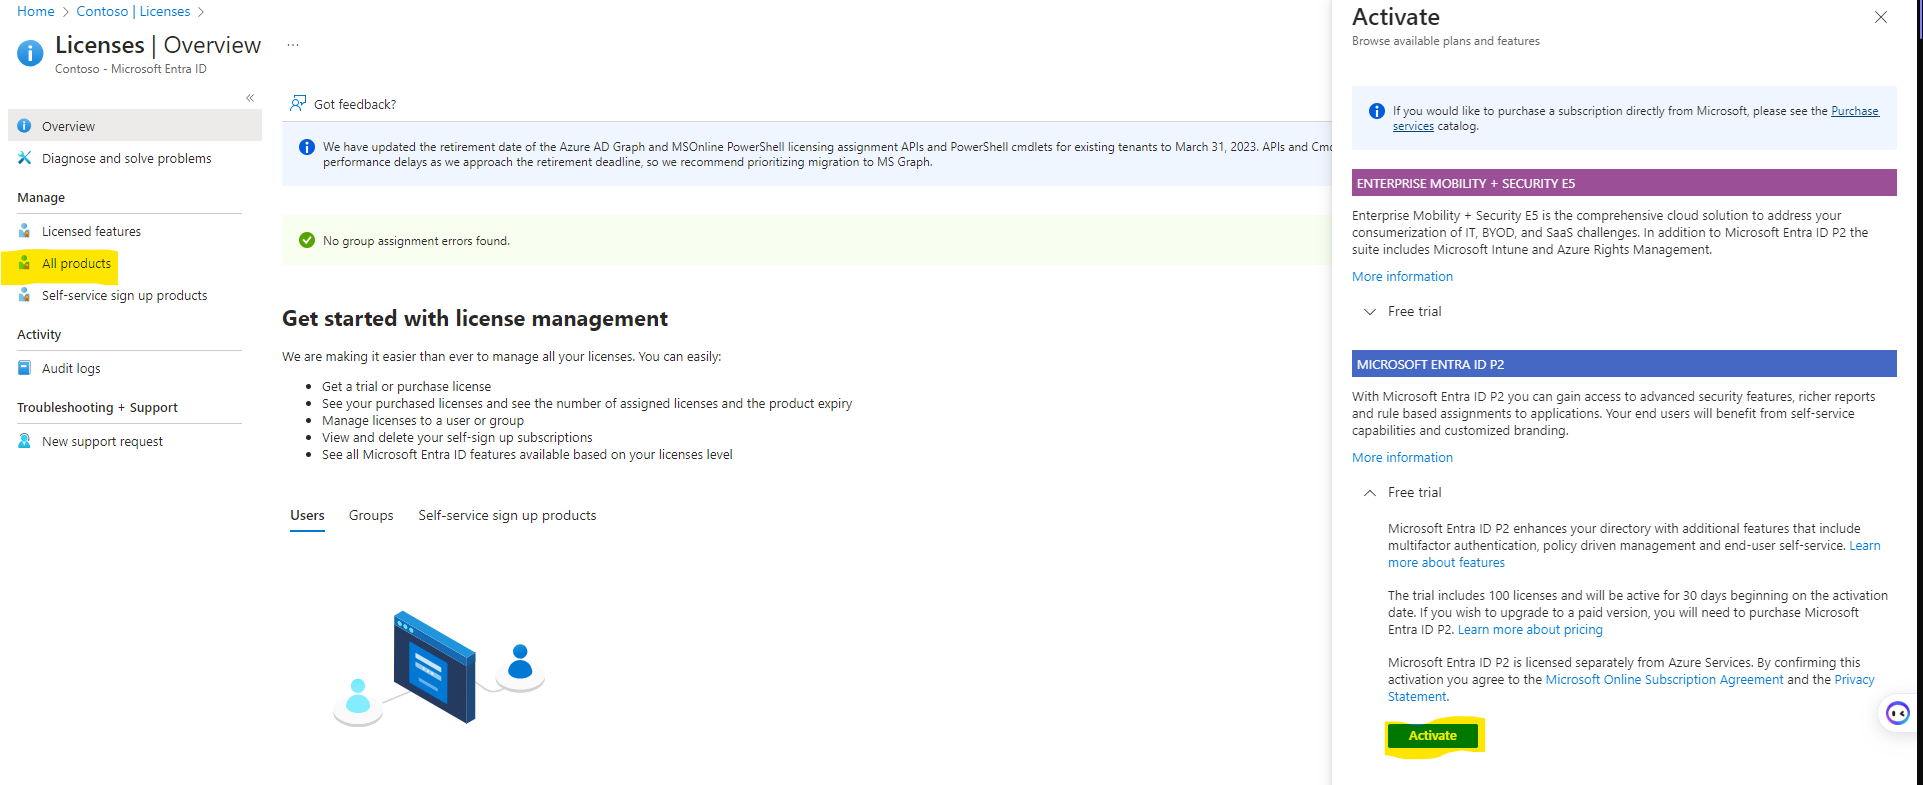1923x785 pixels.
Task: Click 'No group assignment errors found.' text
Action: click(x=416, y=240)
